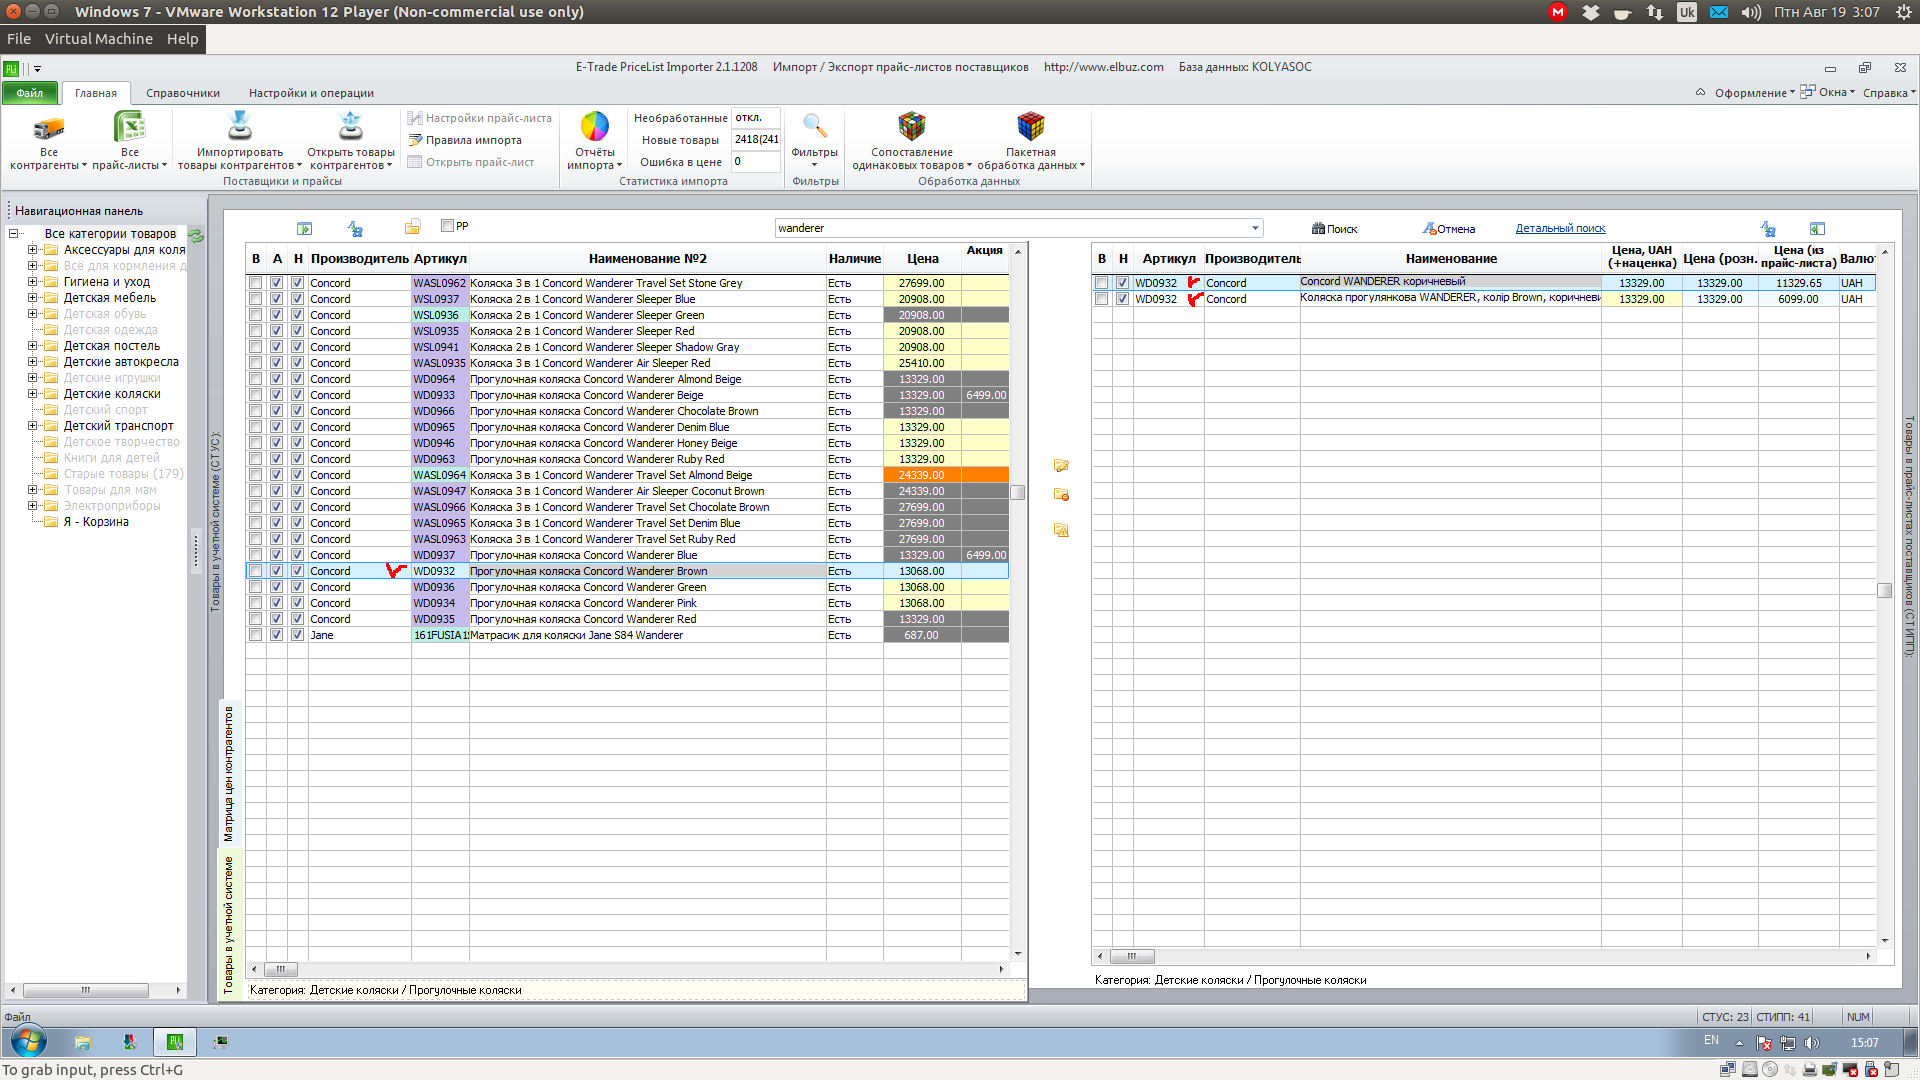
Task: Click the volume icon in Ubuntu top panel
Action: coord(1750,12)
